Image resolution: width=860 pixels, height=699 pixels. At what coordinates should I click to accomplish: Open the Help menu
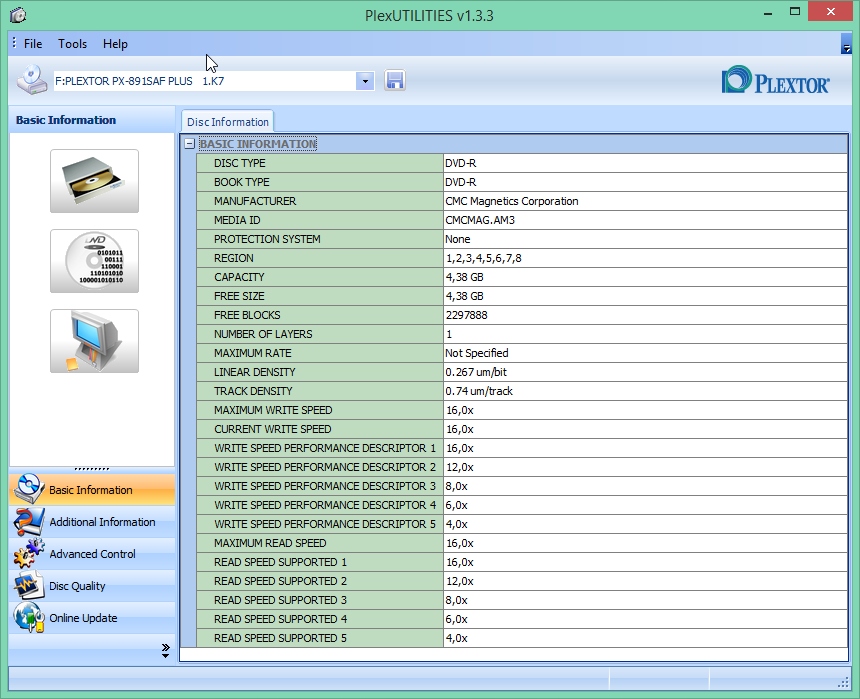pos(115,44)
